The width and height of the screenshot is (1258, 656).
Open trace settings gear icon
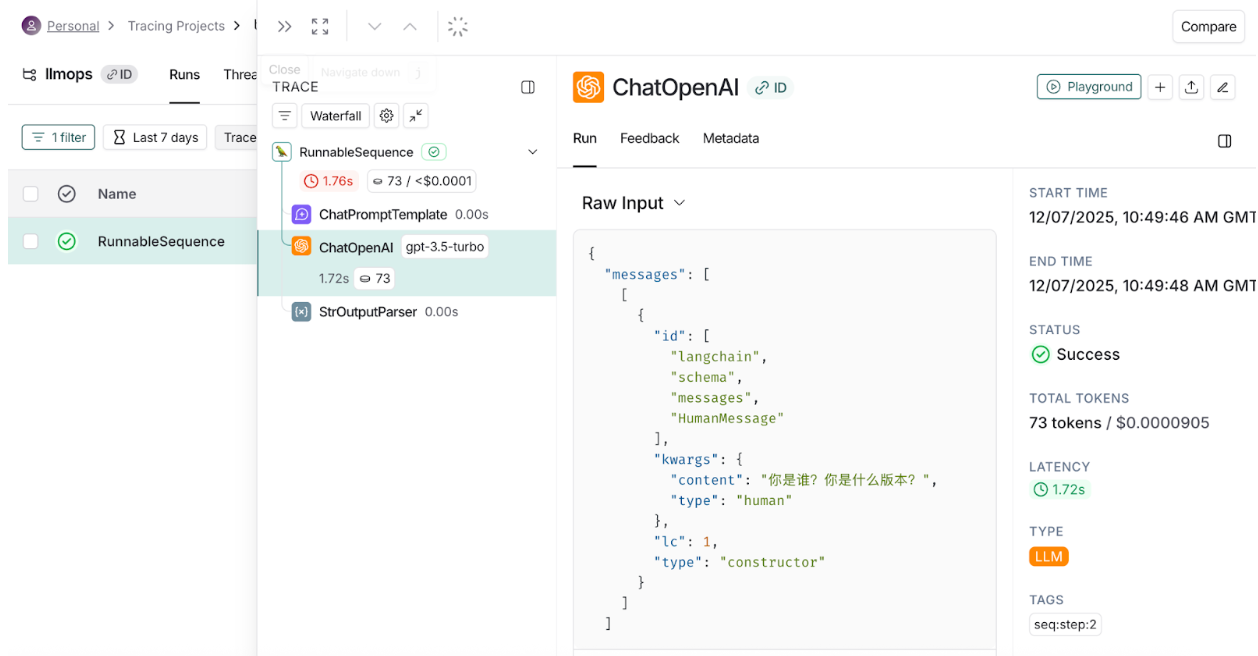(x=386, y=116)
